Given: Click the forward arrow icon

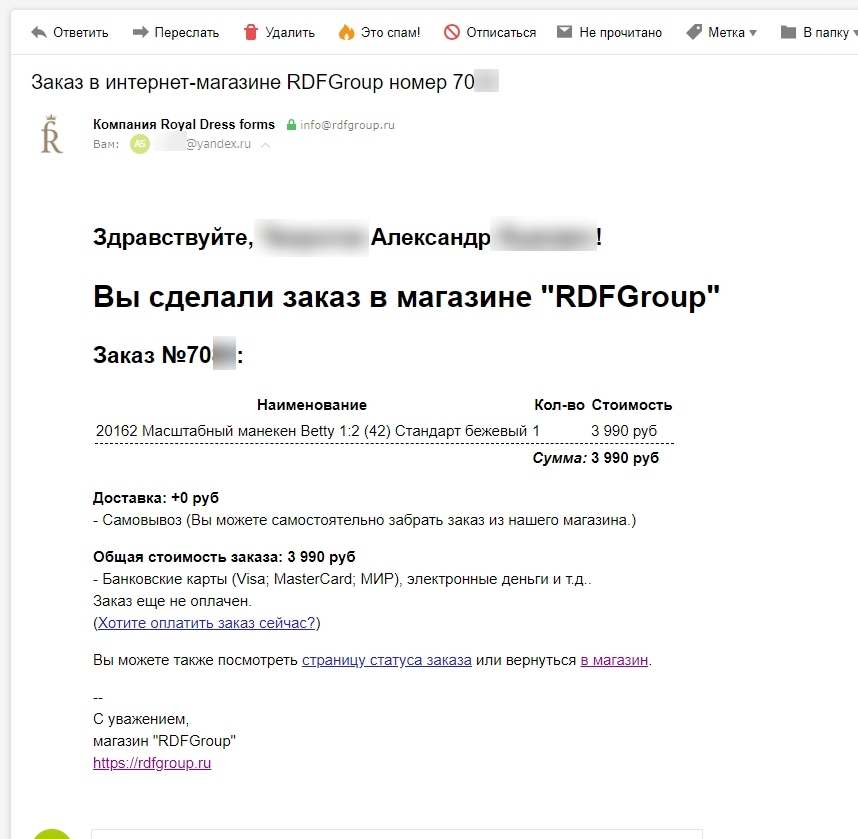Looking at the screenshot, I should (x=141, y=32).
